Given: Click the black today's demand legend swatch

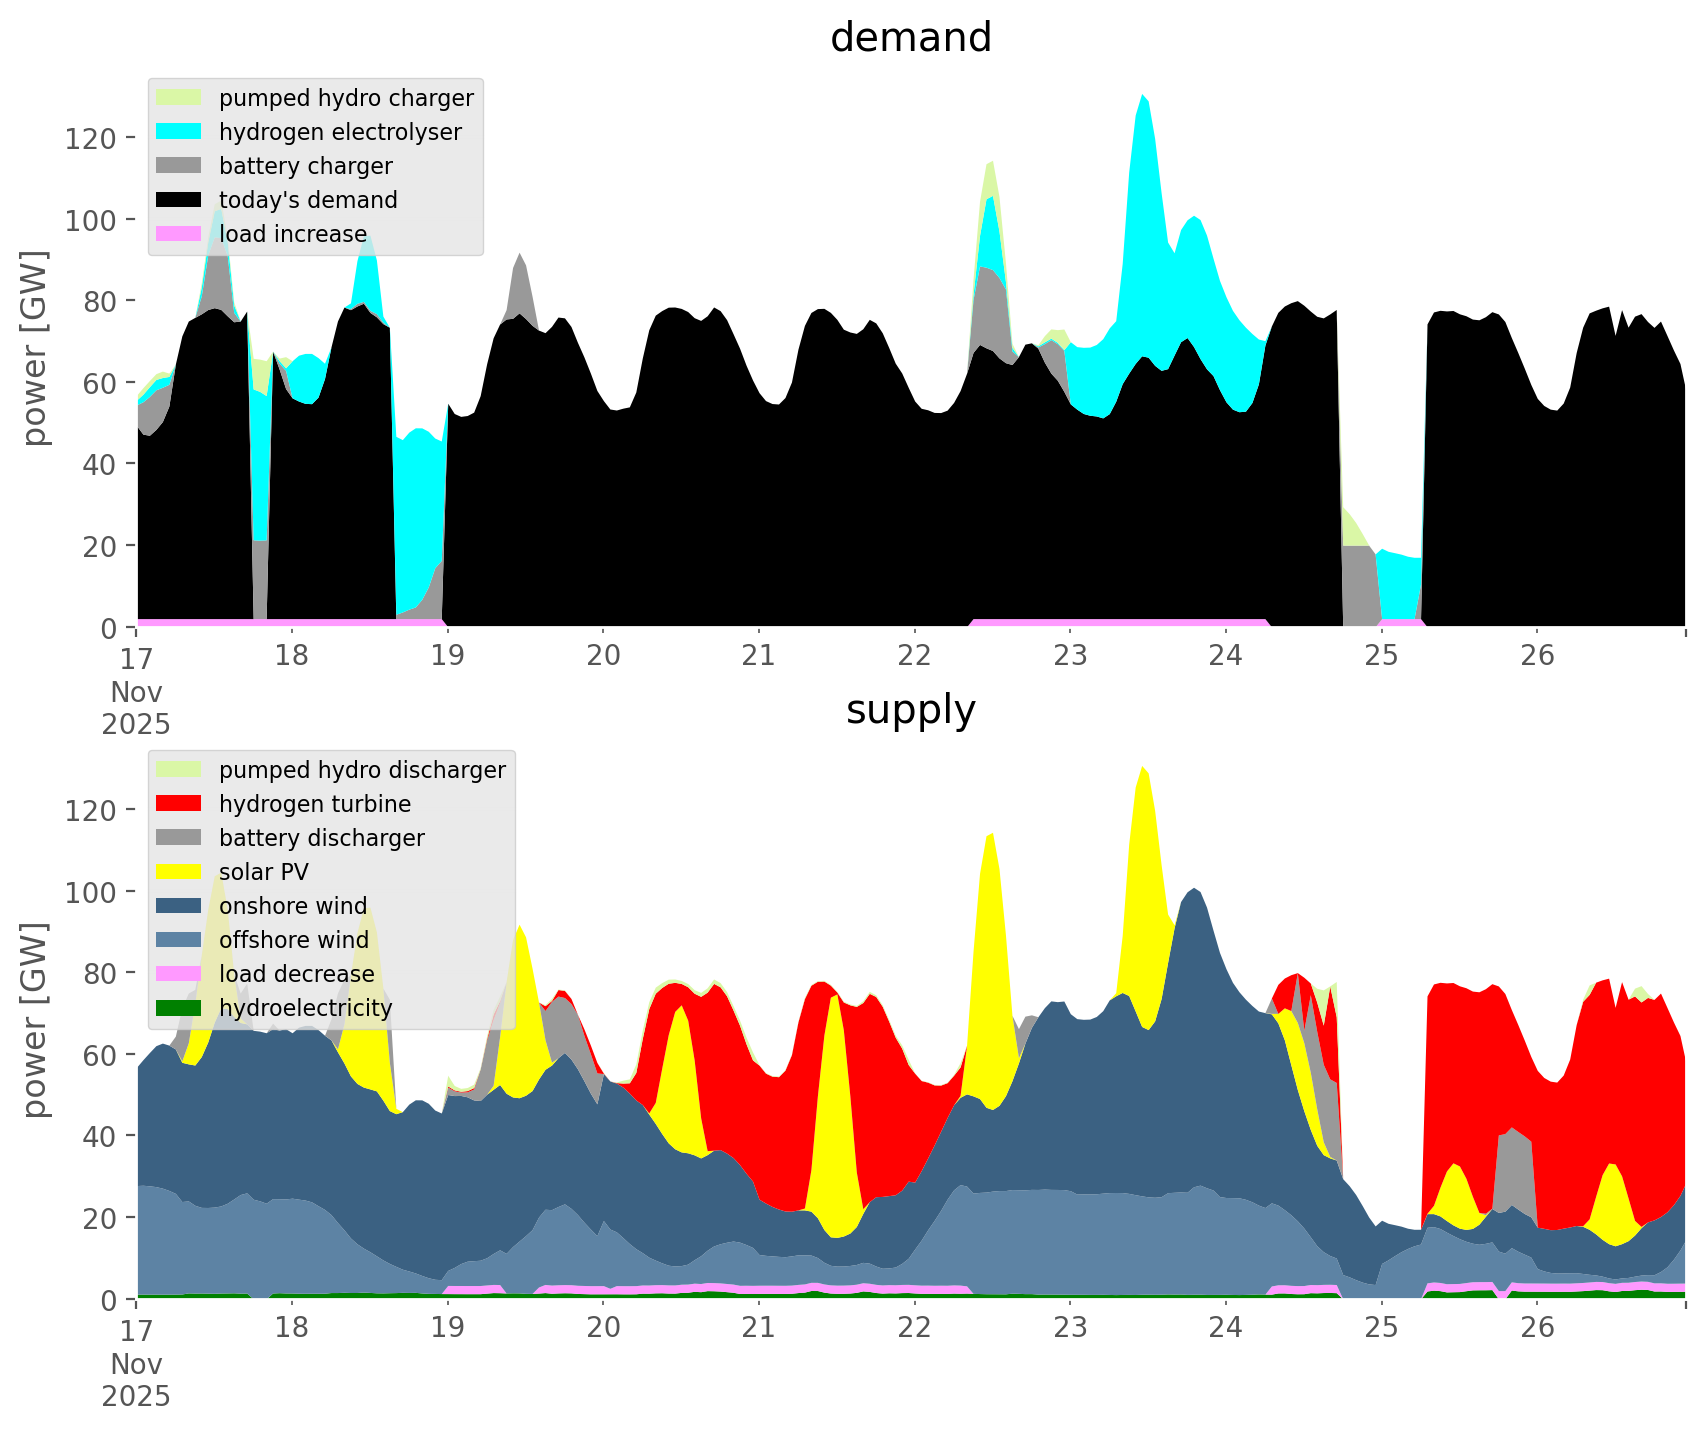Looking at the screenshot, I should click(179, 200).
